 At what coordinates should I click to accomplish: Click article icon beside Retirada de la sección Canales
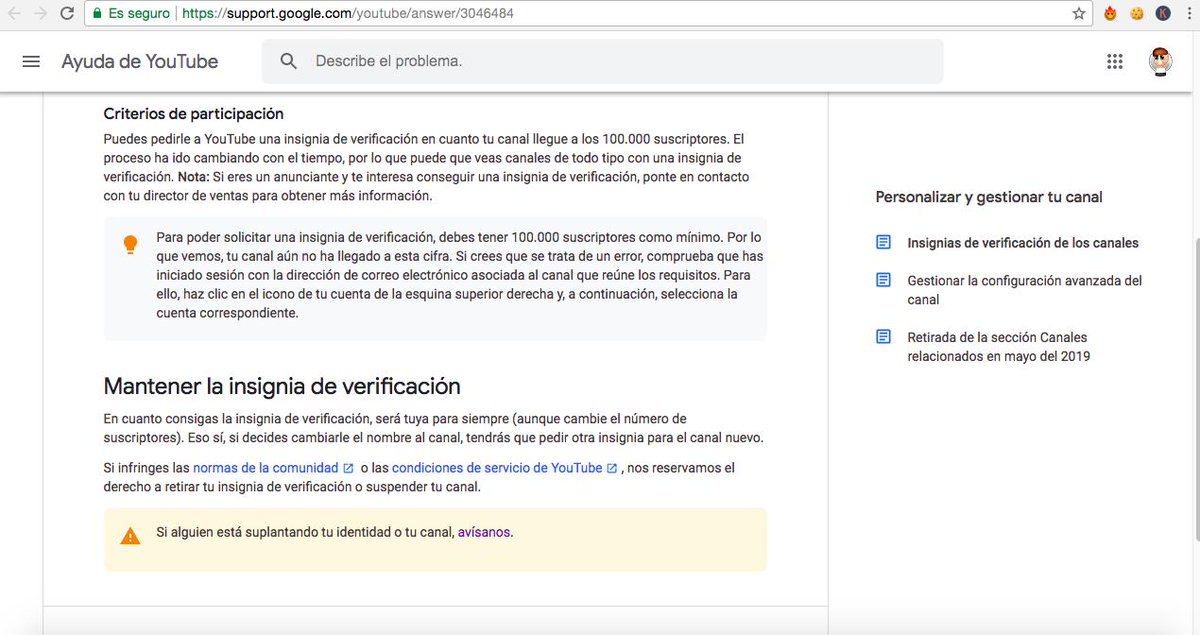pyautogui.click(x=883, y=337)
